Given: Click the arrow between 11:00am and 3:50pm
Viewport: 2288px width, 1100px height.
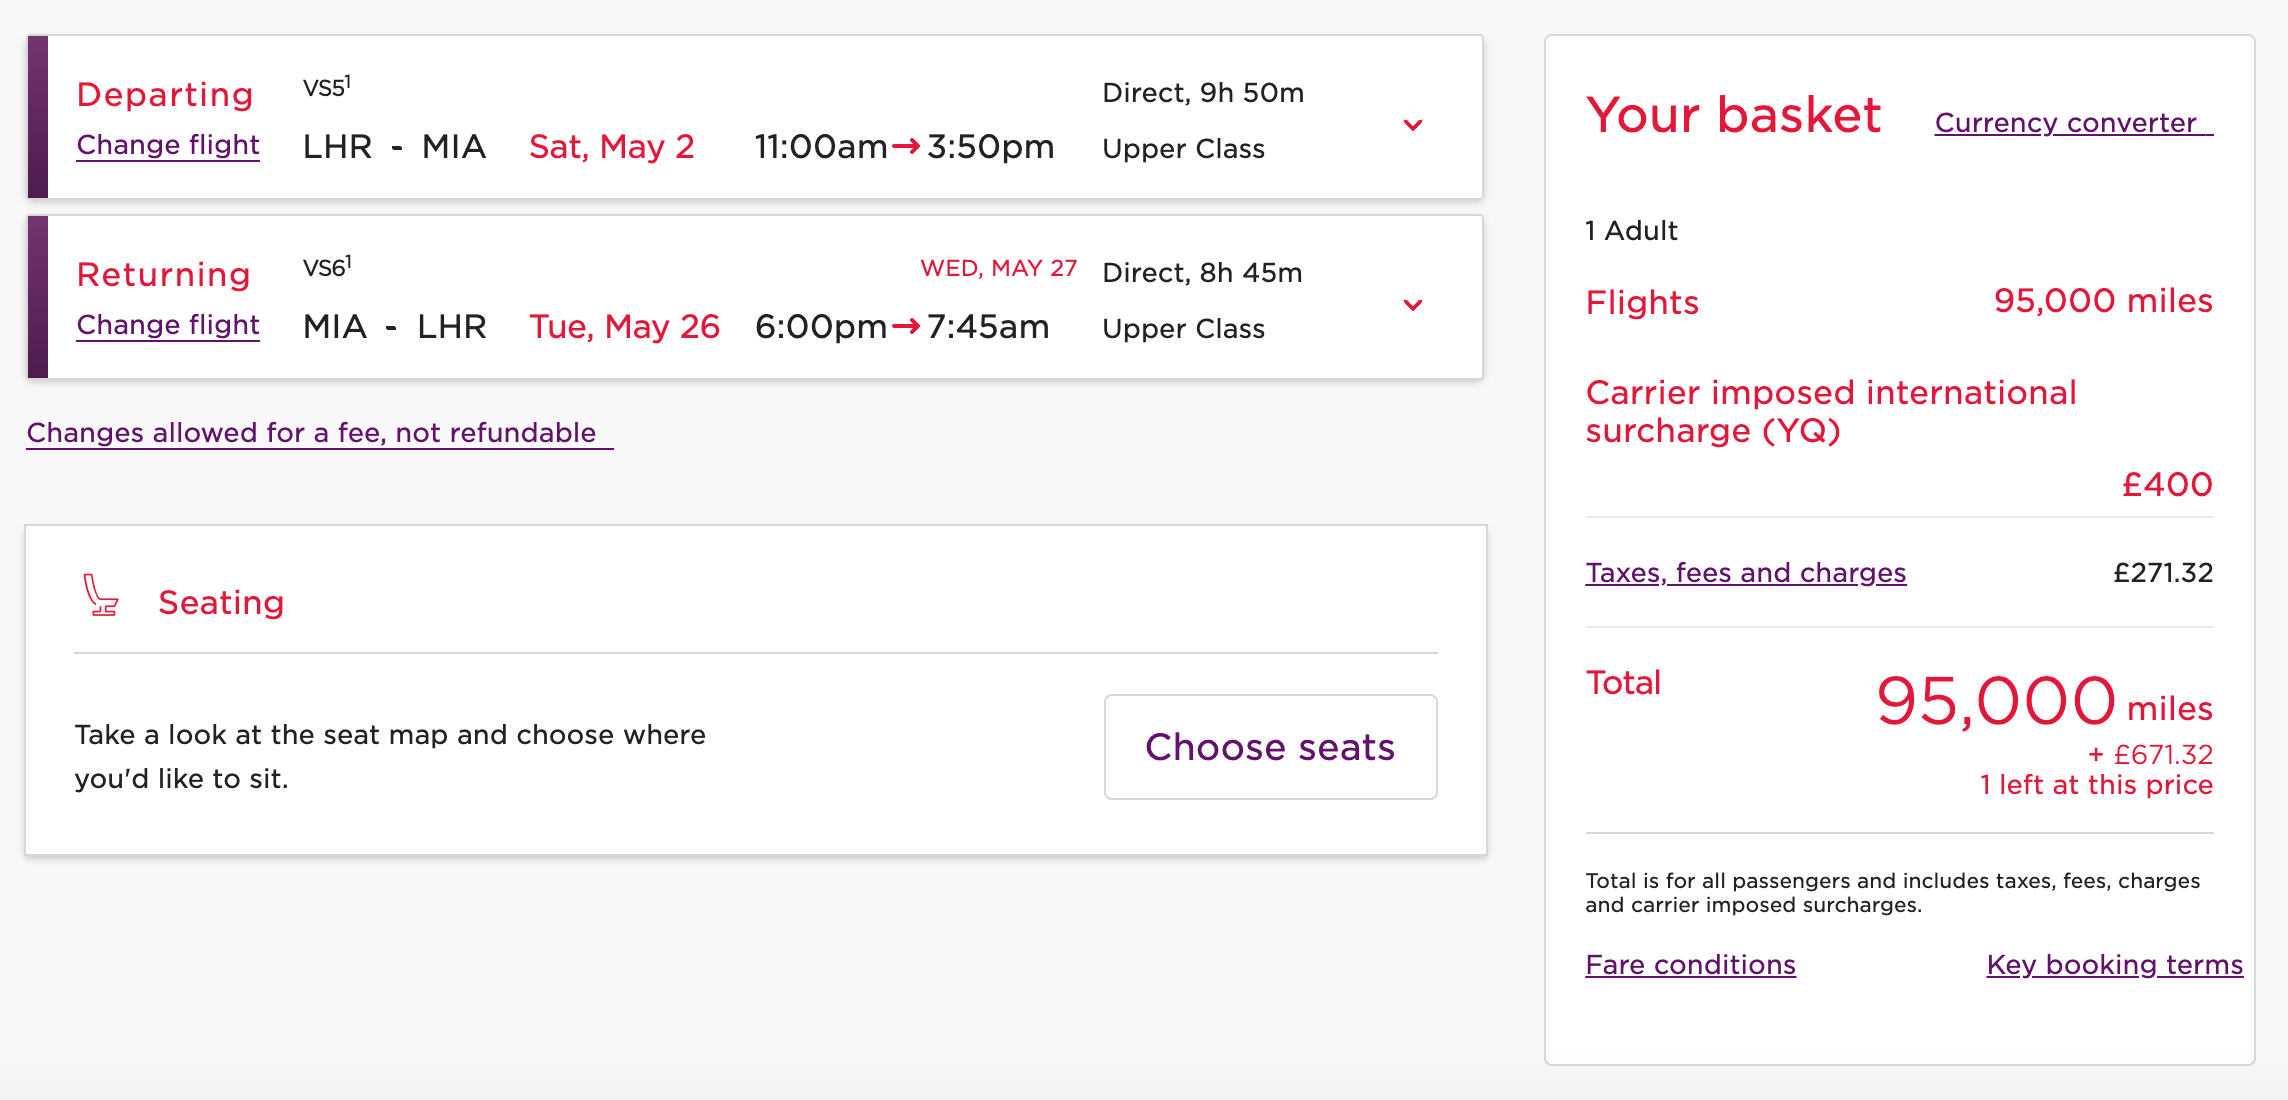Looking at the screenshot, I should pos(906,147).
